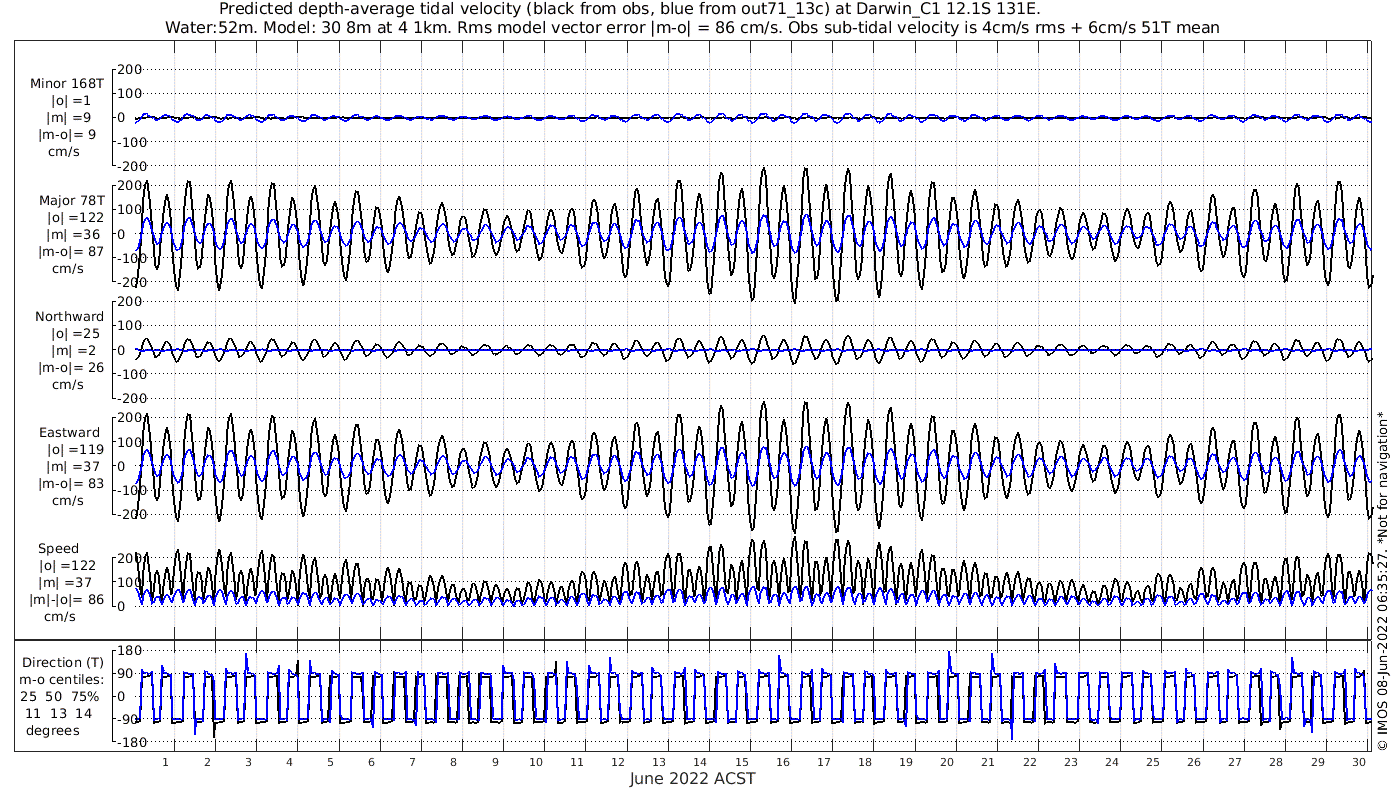This screenshot has width=1400, height=800.
Task: Click '|o| =1' under Minor 168T
Action: coord(72,101)
